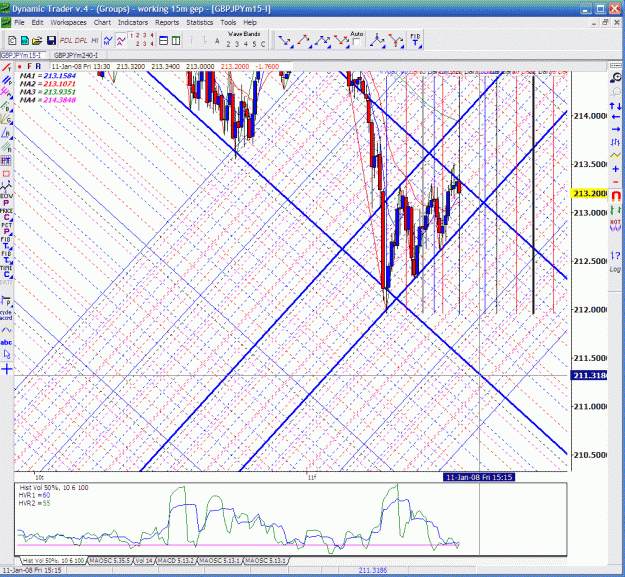Select the Gann fan G tool
The width and height of the screenshot is (625, 577).
click(x=6, y=118)
